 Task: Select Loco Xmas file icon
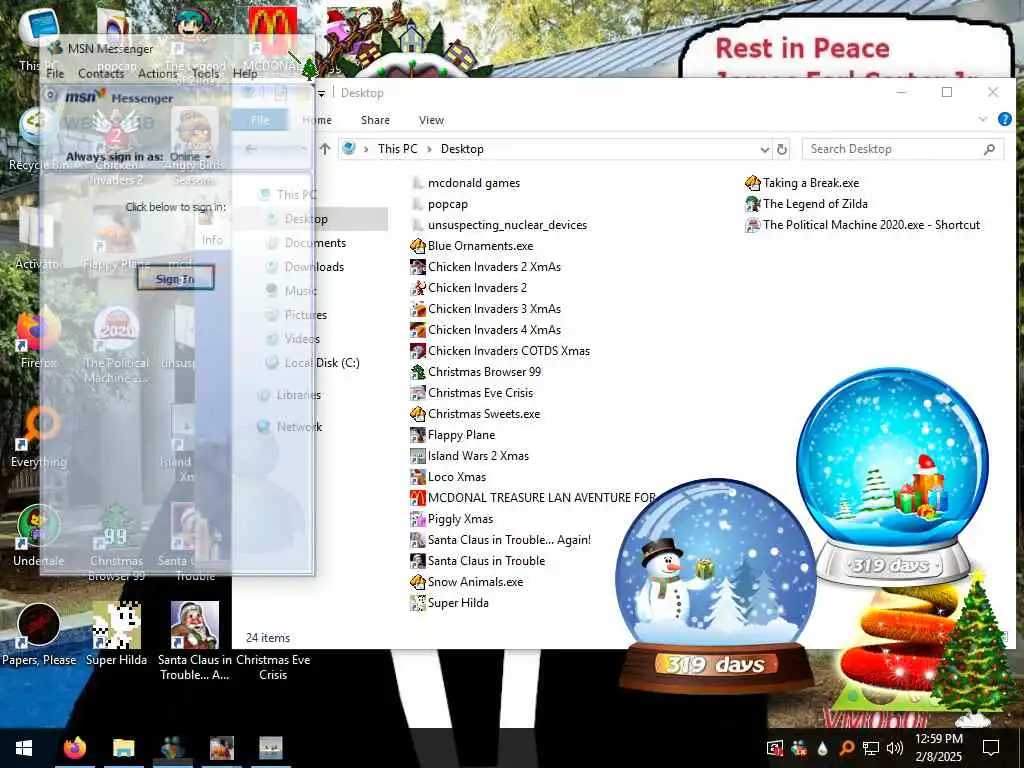click(x=417, y=477)
